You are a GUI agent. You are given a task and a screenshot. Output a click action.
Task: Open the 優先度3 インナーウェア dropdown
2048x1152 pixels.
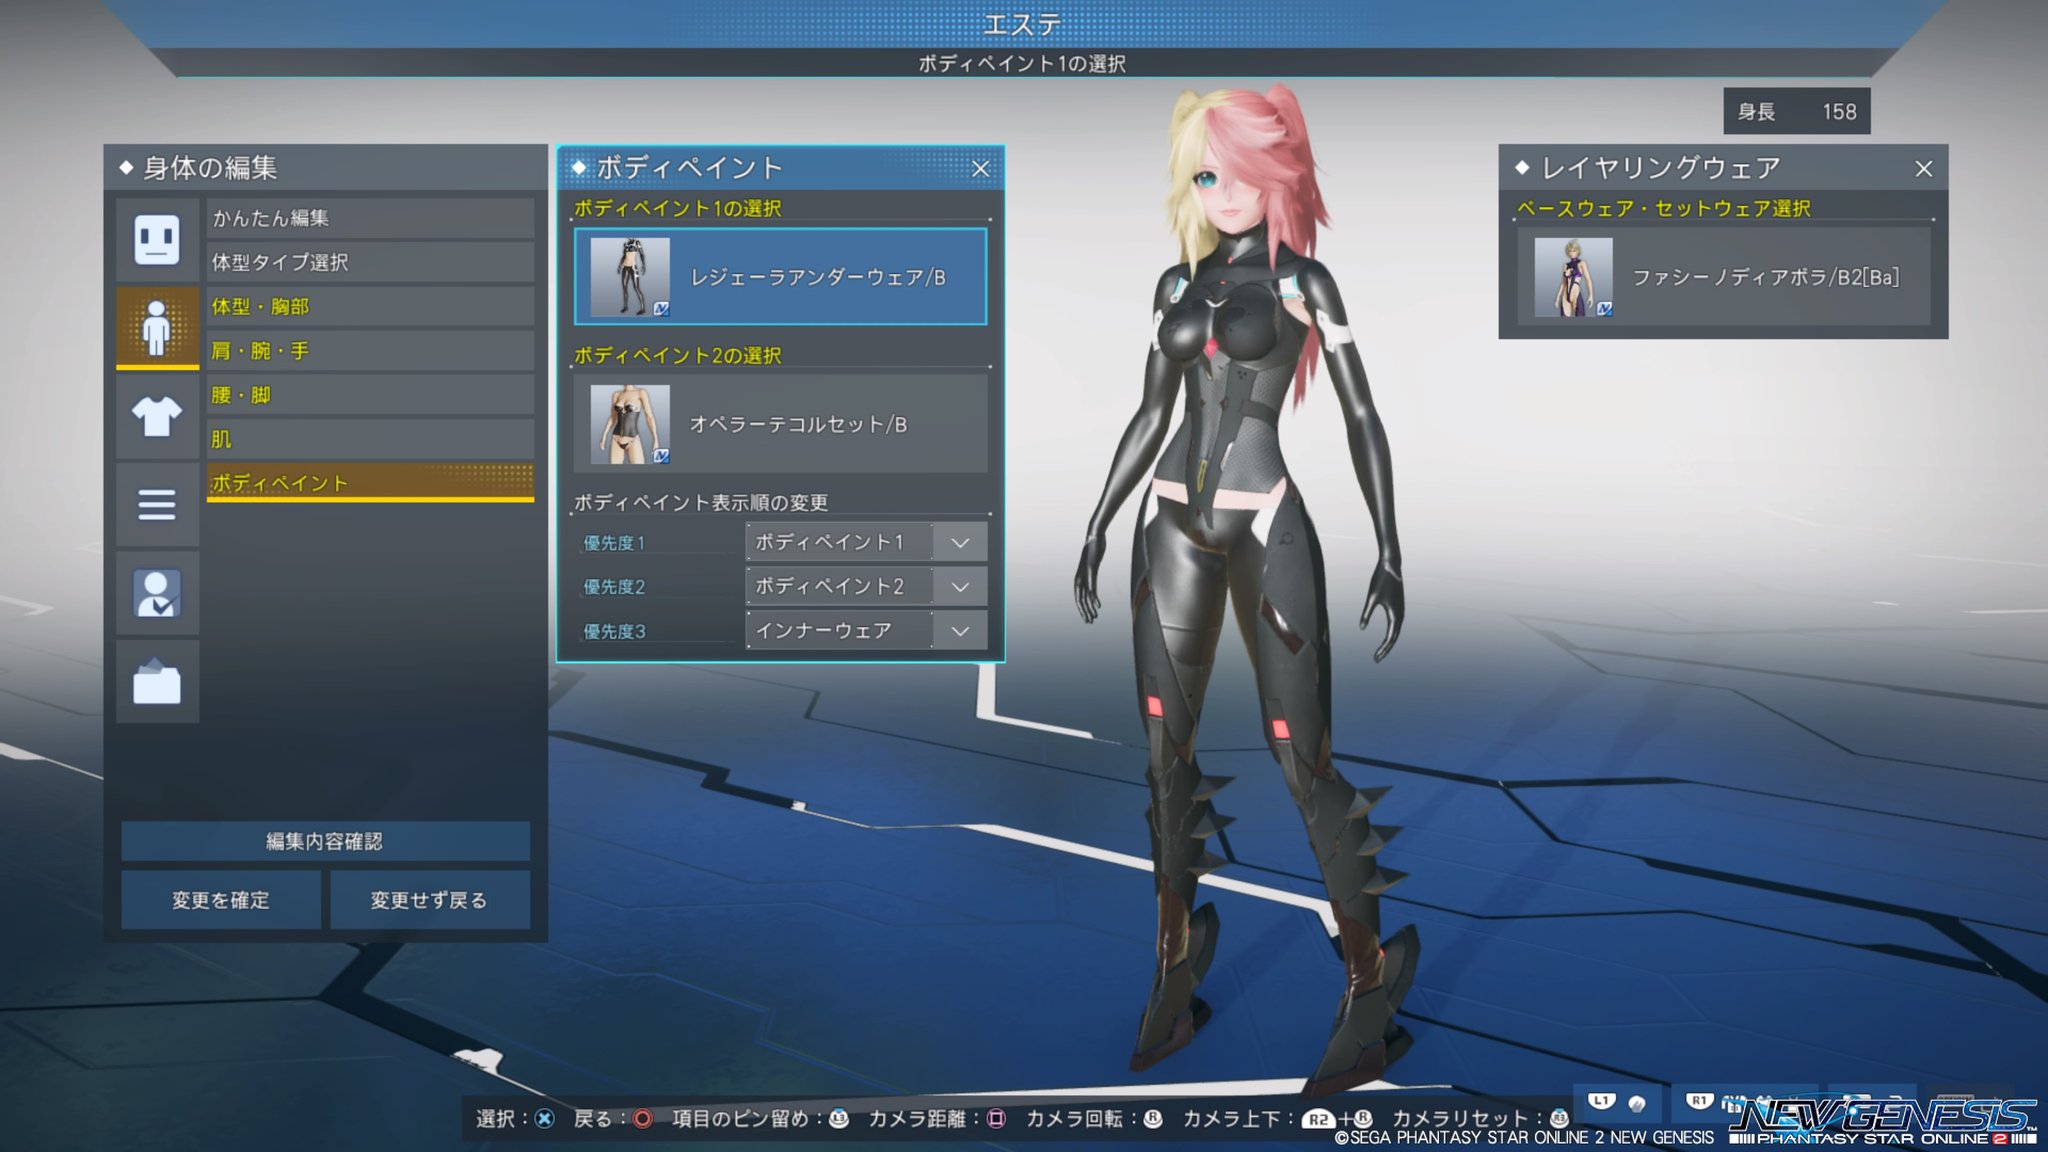point(866,630)
